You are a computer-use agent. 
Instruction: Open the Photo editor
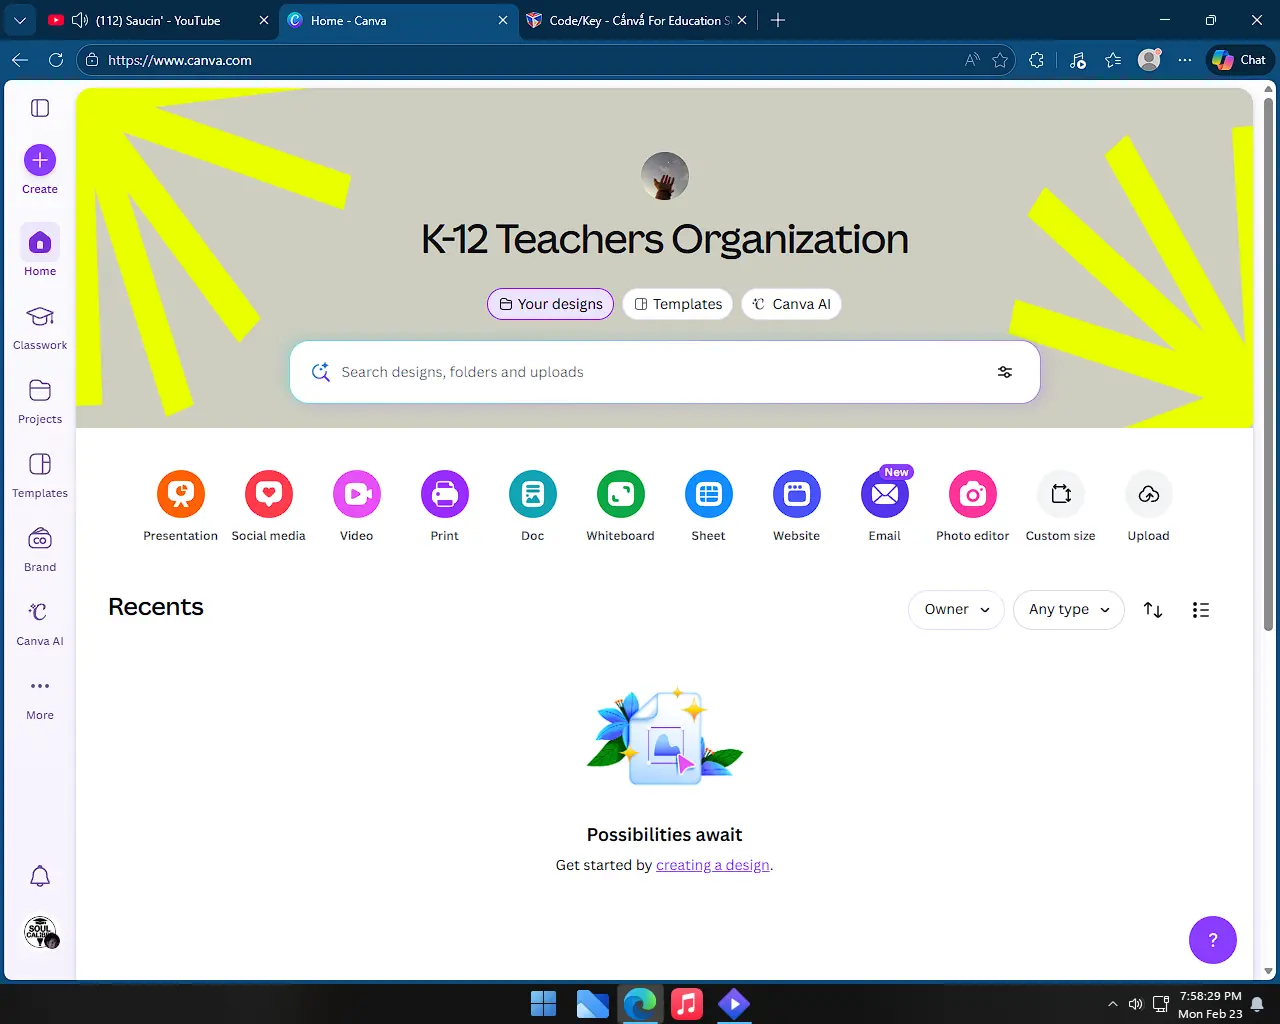(x=972, y=506)
